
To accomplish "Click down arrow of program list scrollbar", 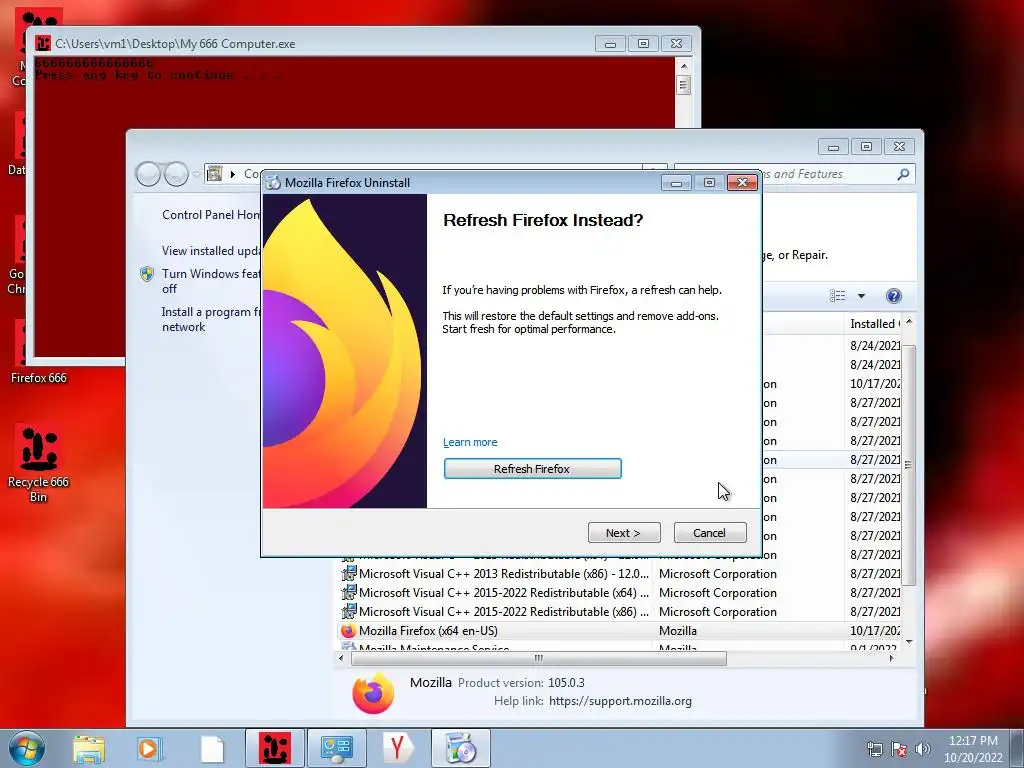I will click(908, 642).
